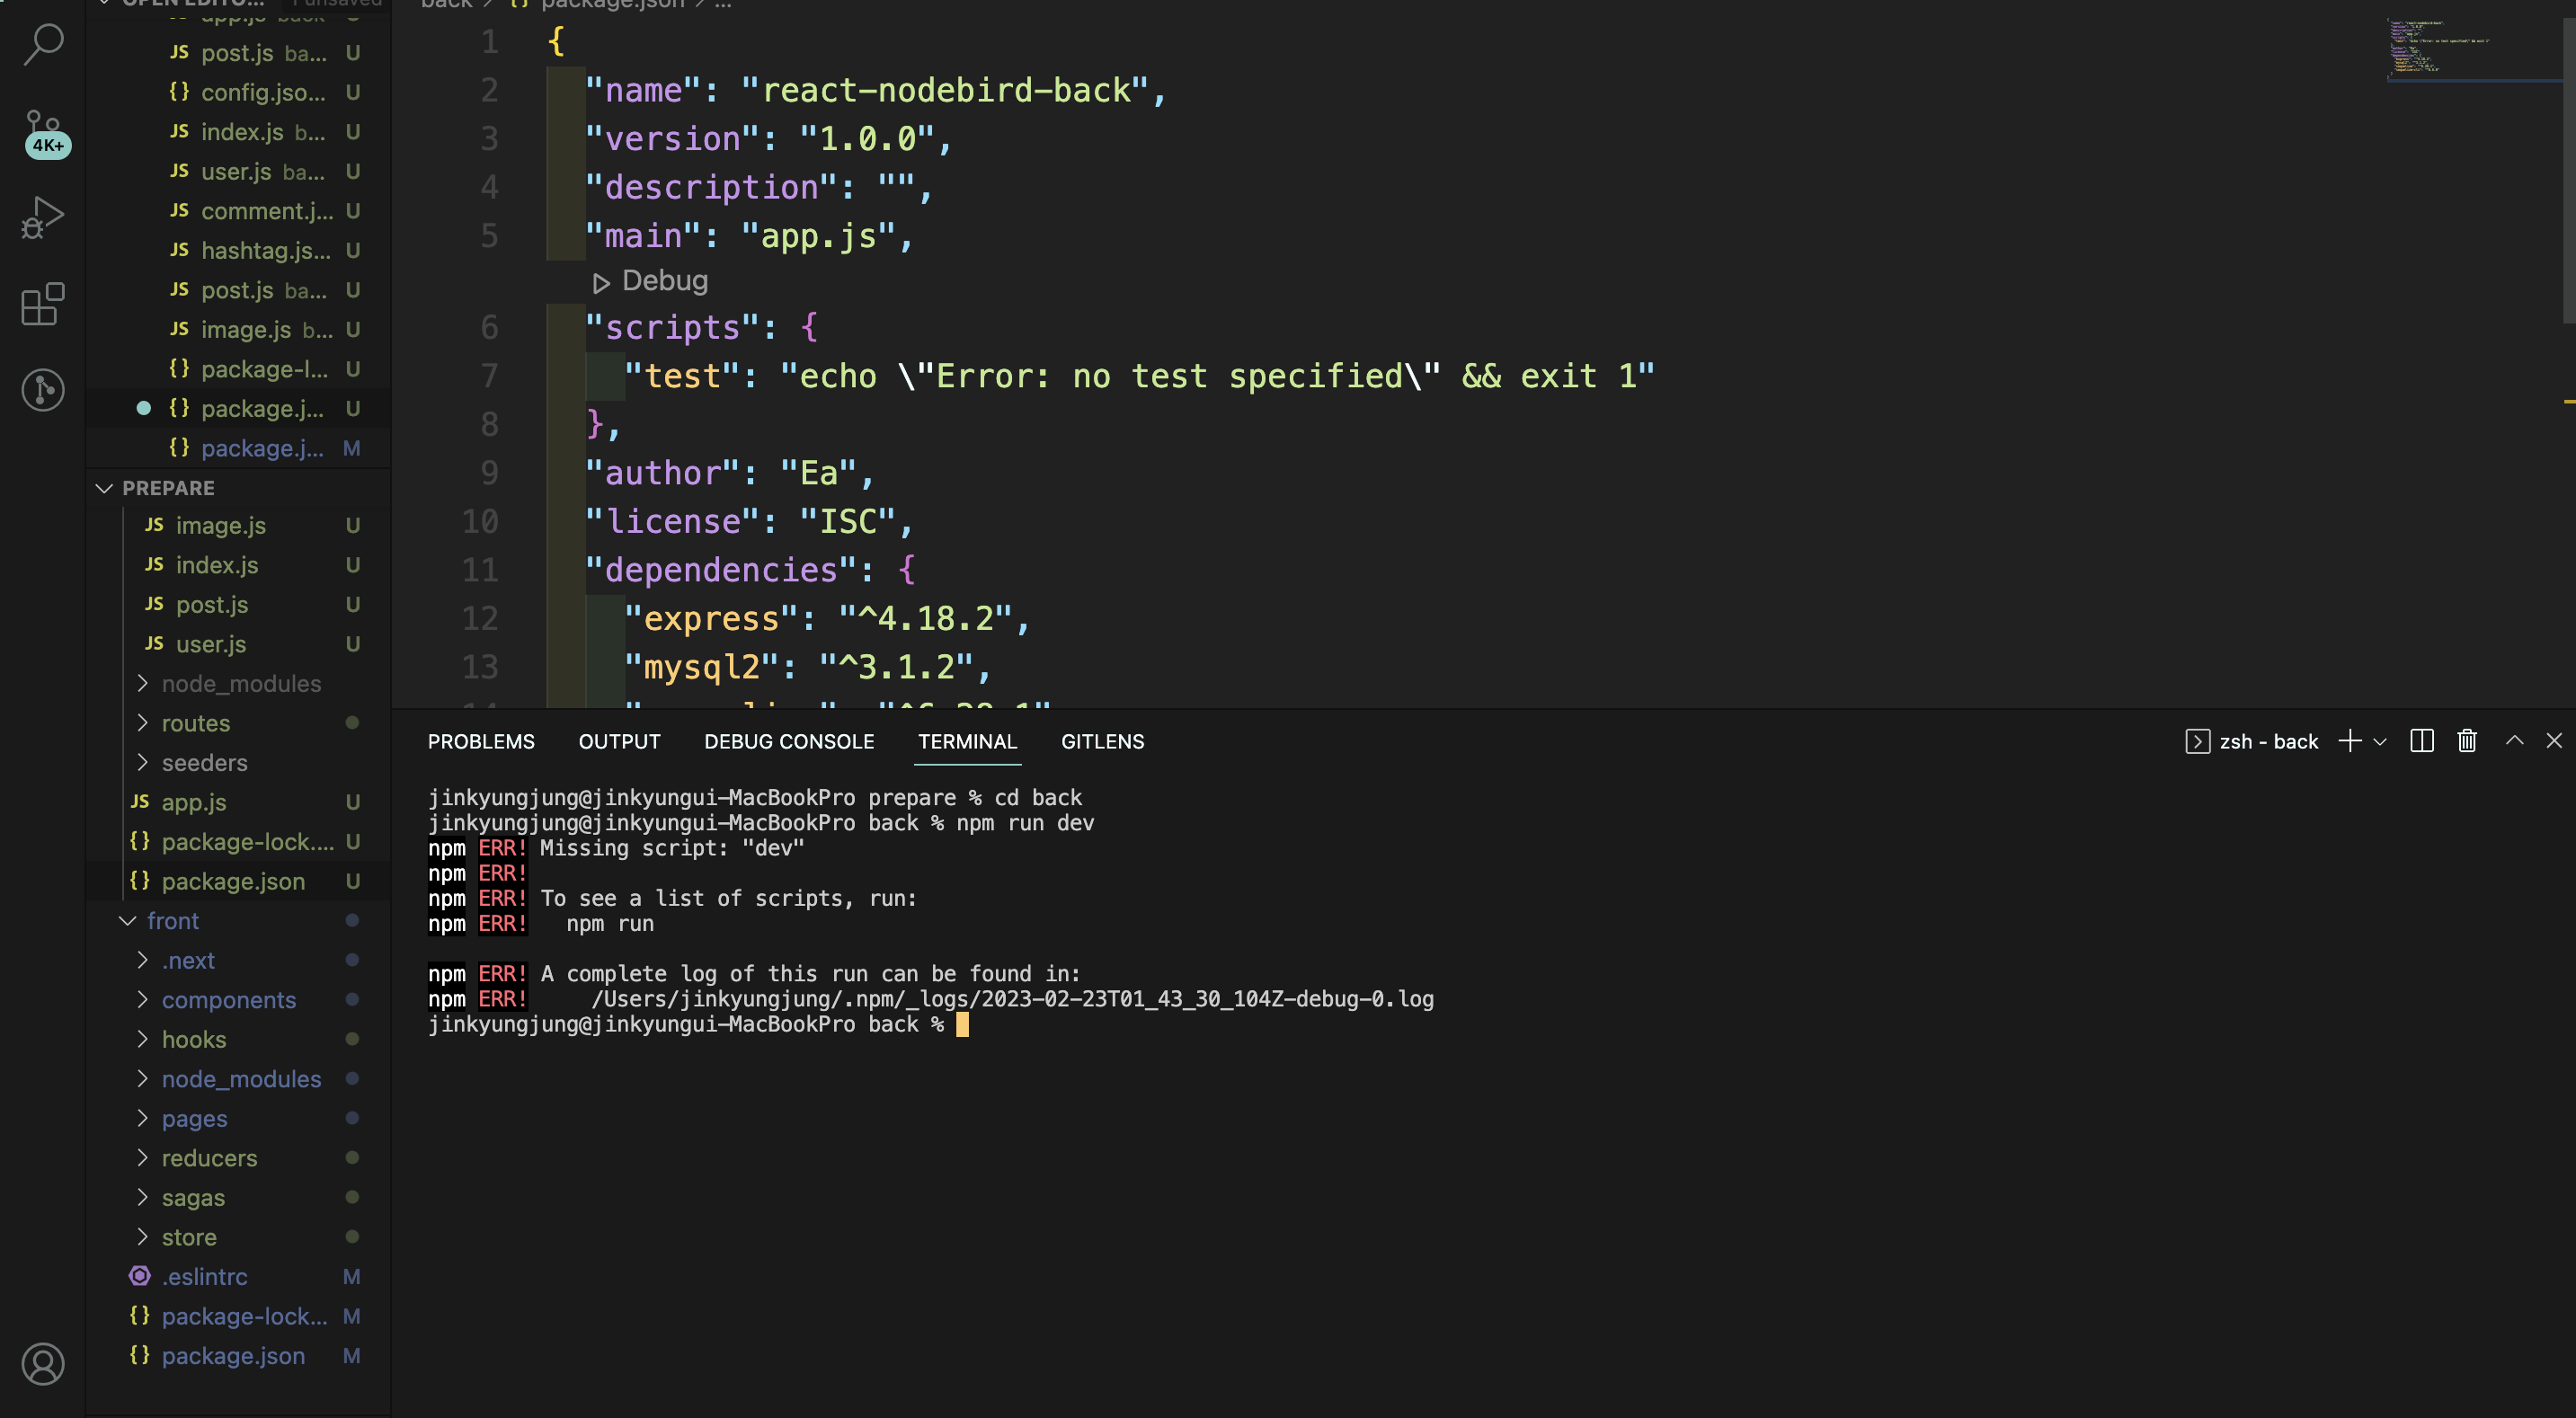Expand the front node_modules folder
The height and width of the screenshot is (1418, 2576).
(238, 1079)
